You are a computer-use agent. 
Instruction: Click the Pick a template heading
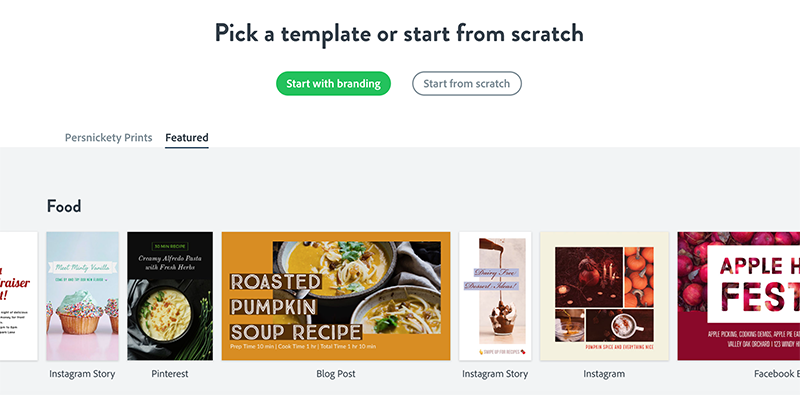pos(399,33)
